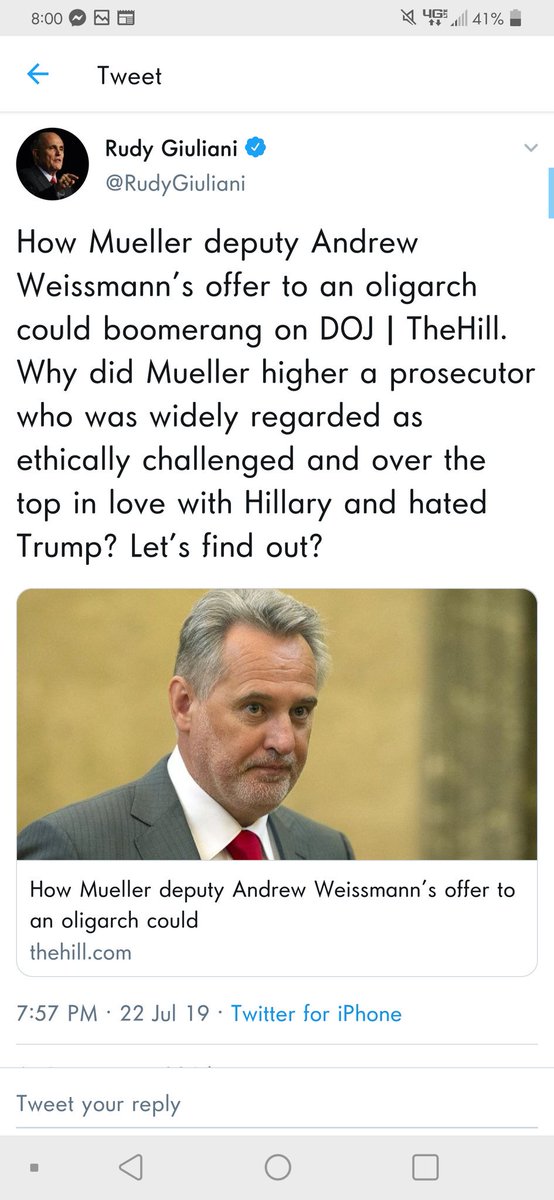
Task: Tap the 7:57 PM 22 Jul 19 timestamp
Action: pos(113,1013)
